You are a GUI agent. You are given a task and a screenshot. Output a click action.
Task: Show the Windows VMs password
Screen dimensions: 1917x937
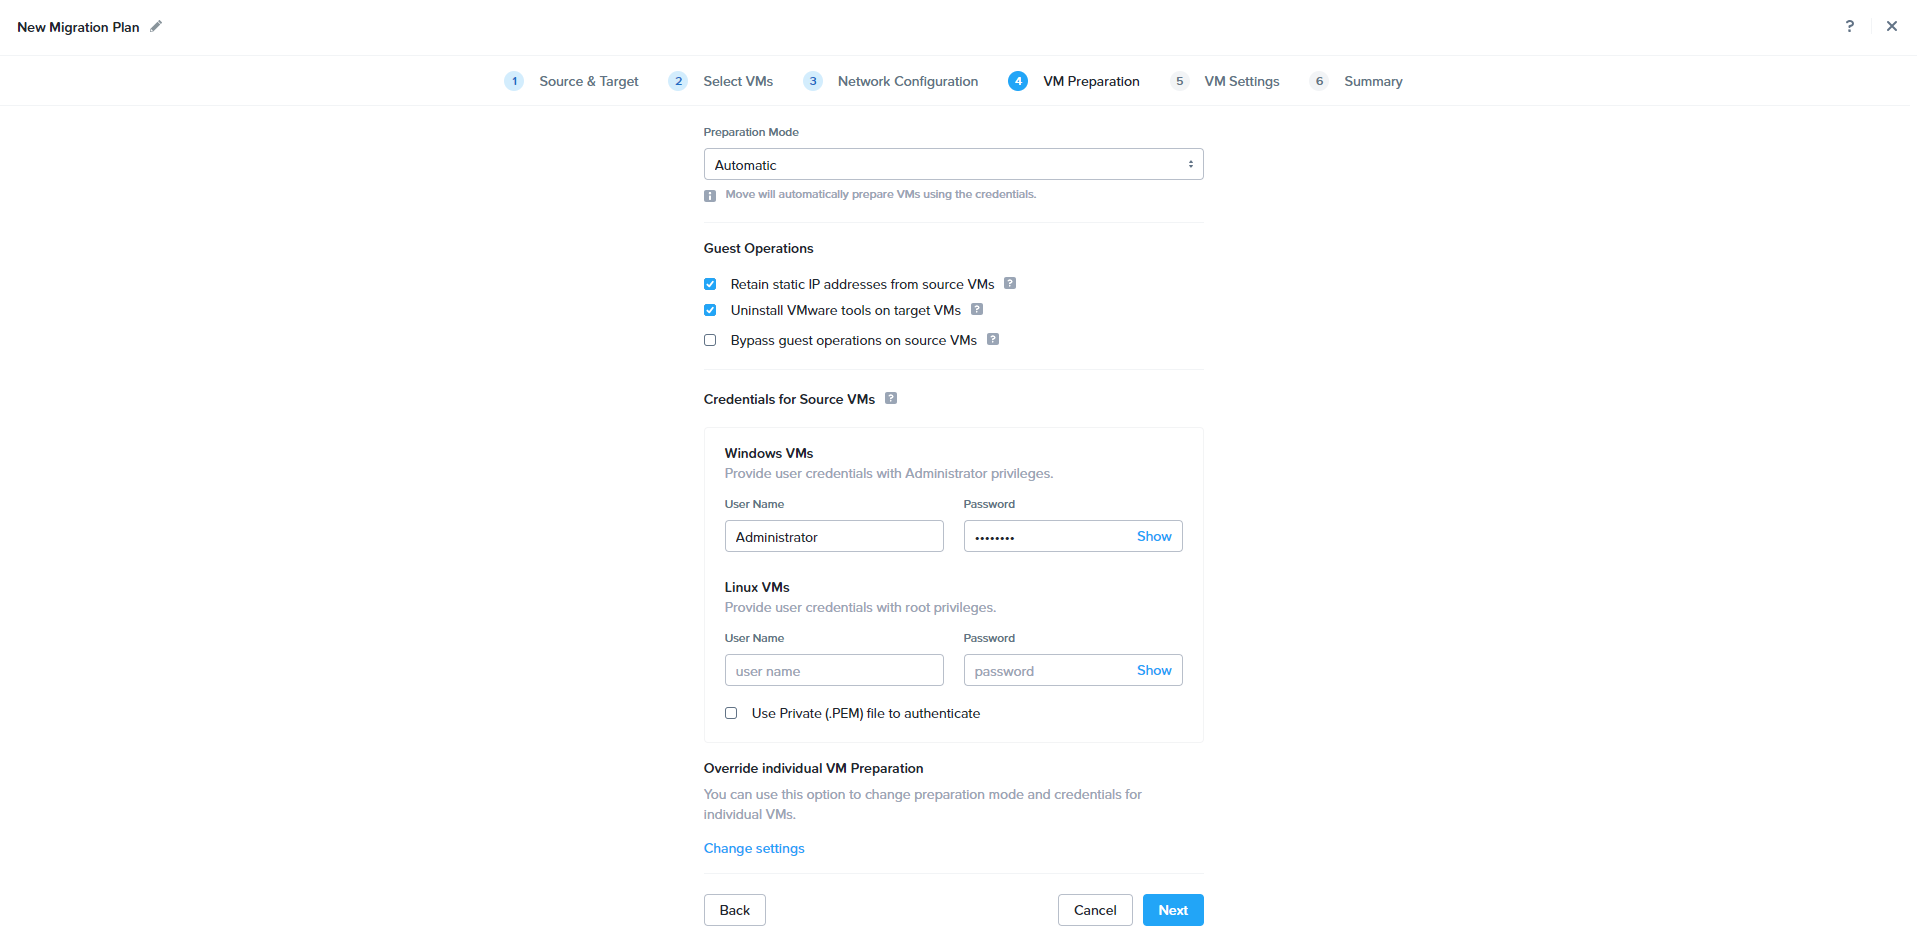(1153, 537)
